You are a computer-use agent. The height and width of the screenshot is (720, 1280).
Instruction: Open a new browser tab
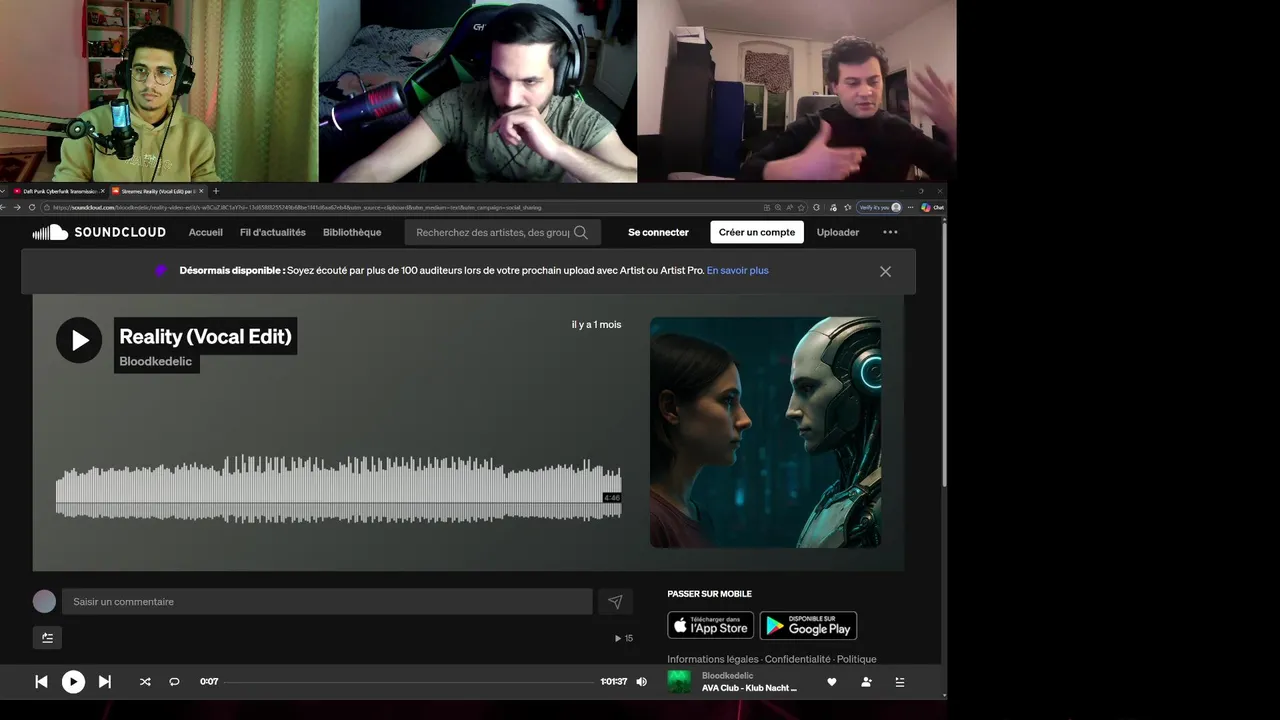point(216,191)
